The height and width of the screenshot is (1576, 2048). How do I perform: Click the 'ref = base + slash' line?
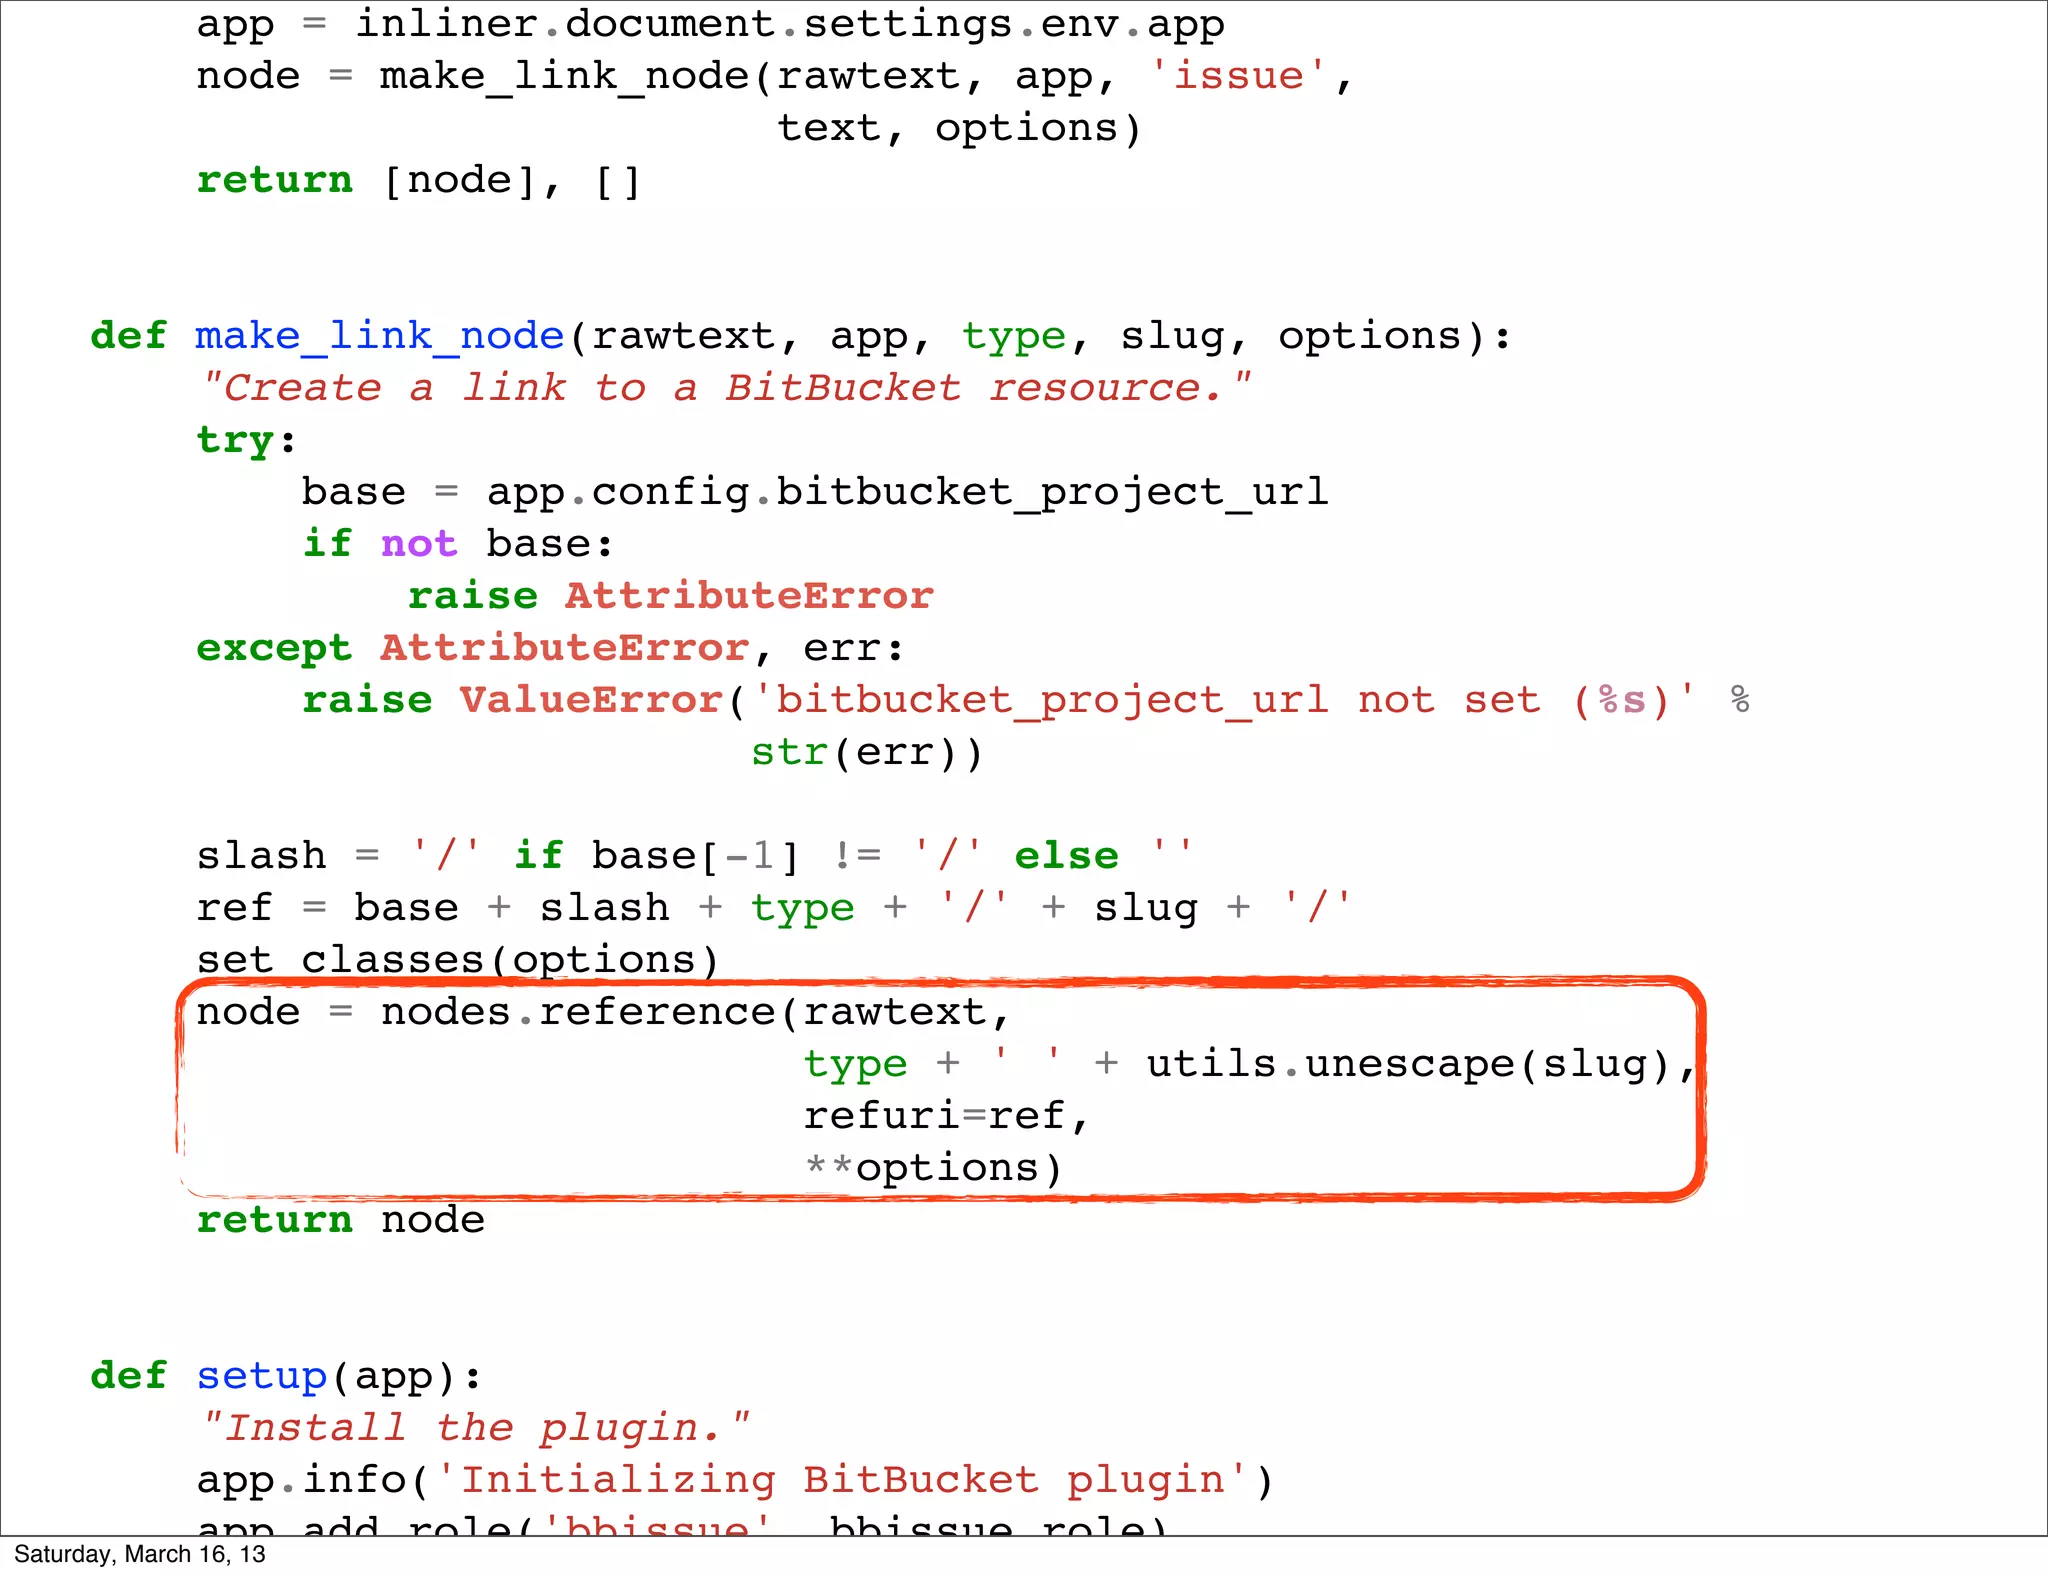point(774,909)
